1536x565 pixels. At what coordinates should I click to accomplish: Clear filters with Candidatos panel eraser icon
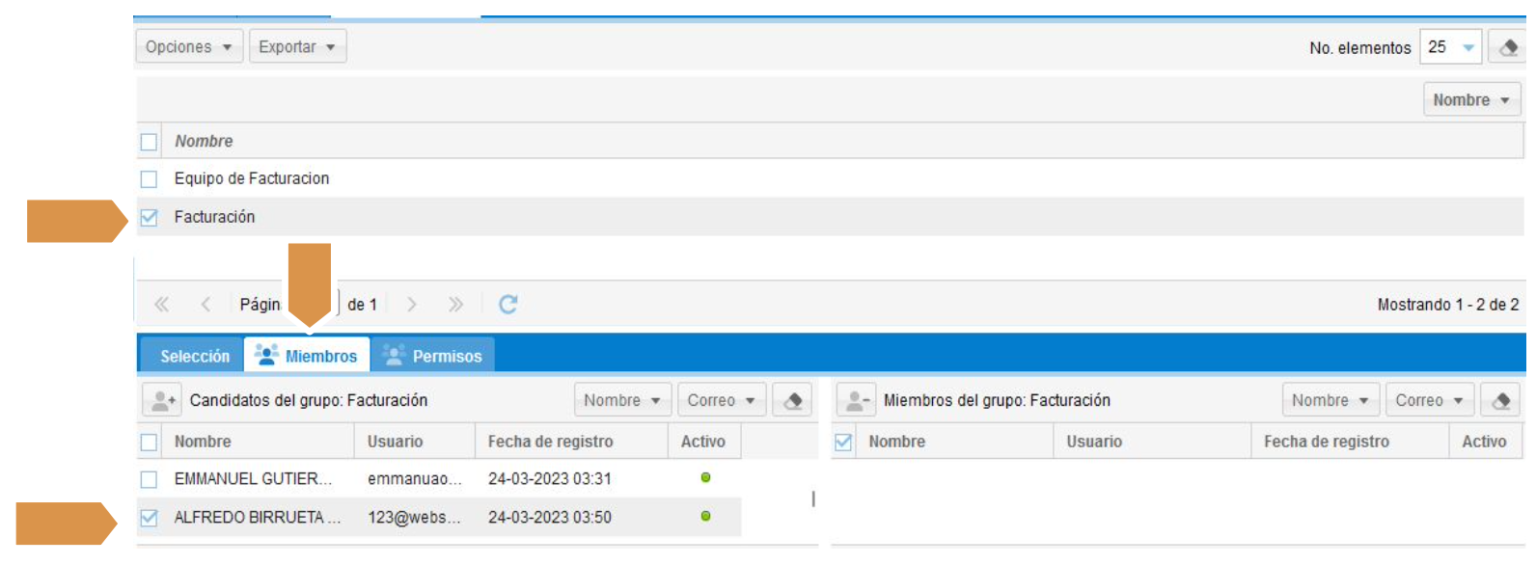coord(792,400)
